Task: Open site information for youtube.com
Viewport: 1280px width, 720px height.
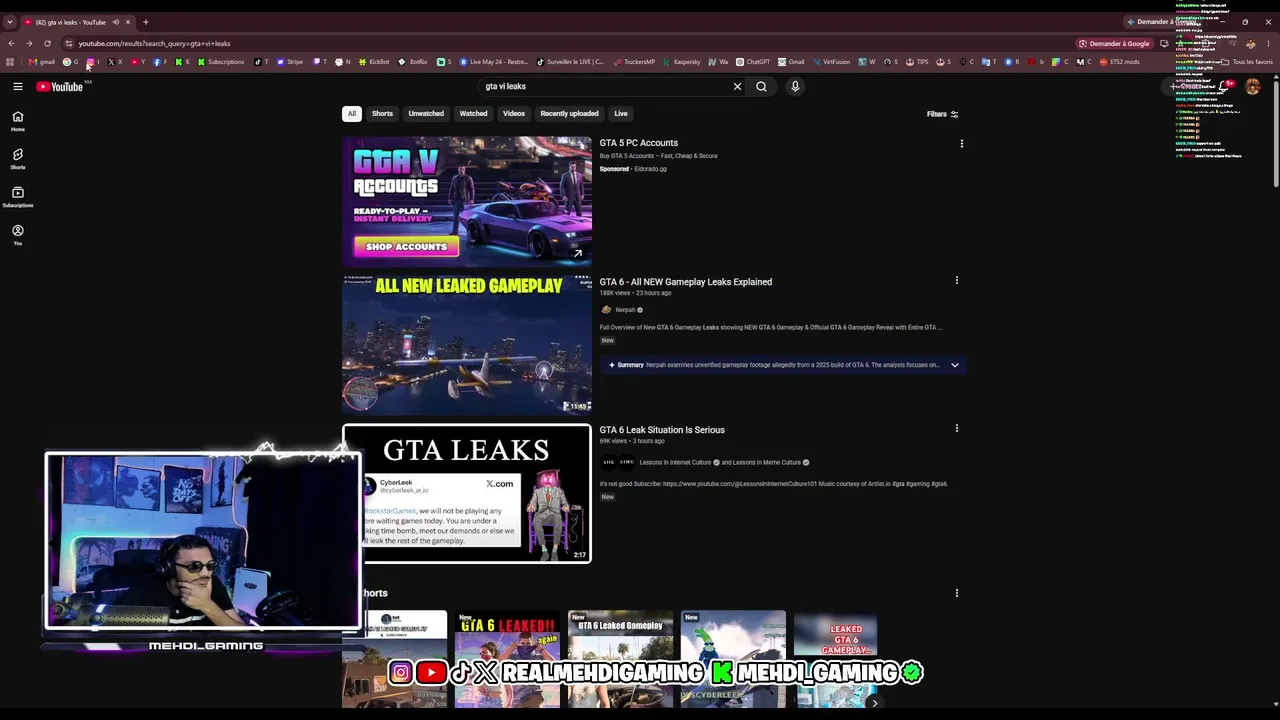Action: [69, 43]
